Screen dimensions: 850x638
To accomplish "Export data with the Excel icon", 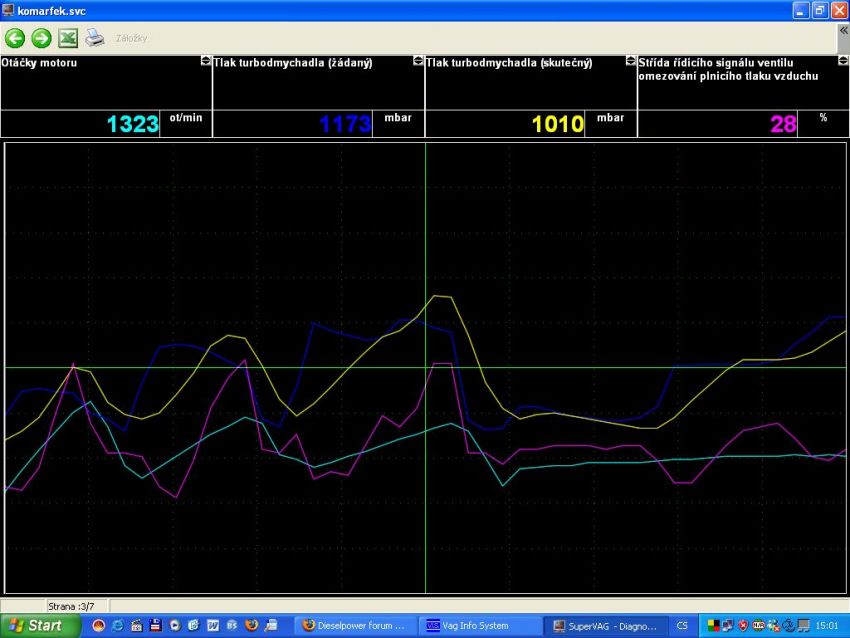I will 67,38.
